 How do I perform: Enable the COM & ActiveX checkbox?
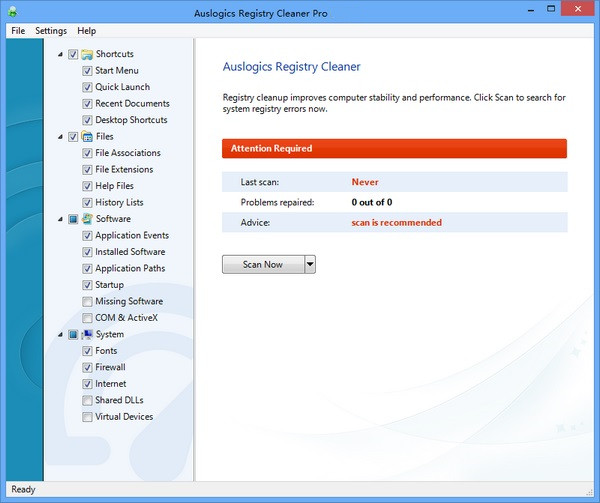87,318
